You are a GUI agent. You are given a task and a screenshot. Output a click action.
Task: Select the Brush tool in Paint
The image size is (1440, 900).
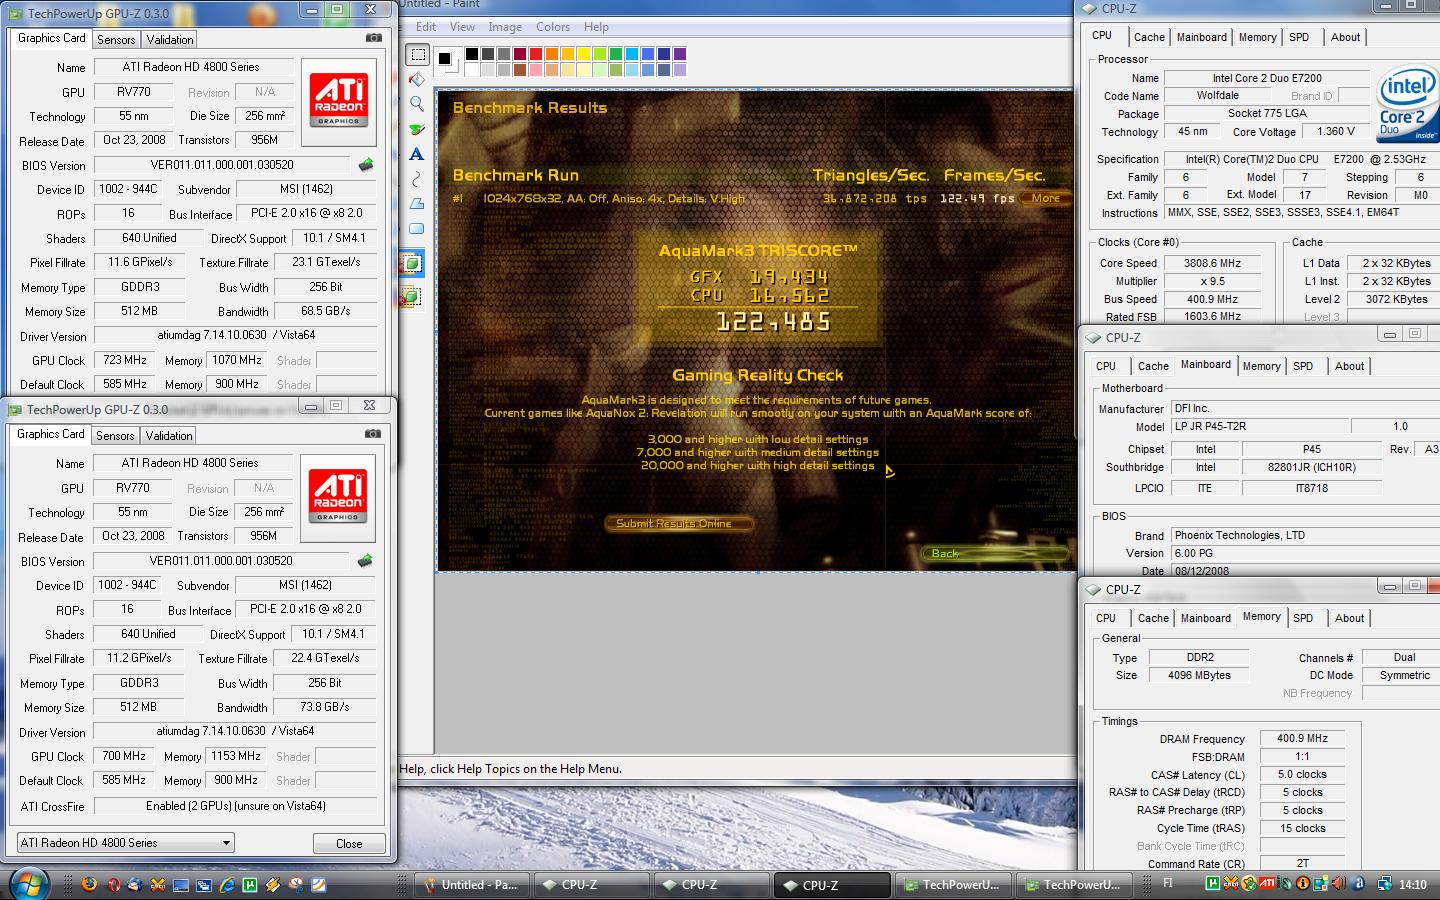pos(417,129)
